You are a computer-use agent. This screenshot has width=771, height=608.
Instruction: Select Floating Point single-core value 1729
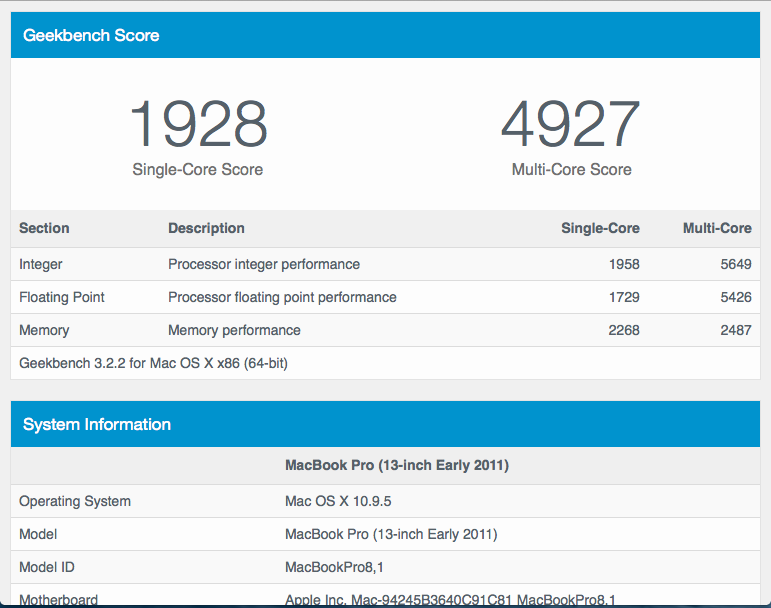coord(624,297)
